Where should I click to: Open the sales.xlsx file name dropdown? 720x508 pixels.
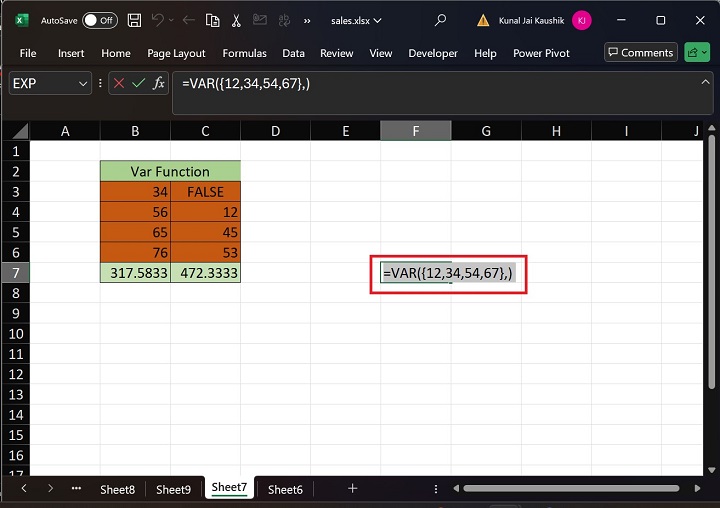356,21
